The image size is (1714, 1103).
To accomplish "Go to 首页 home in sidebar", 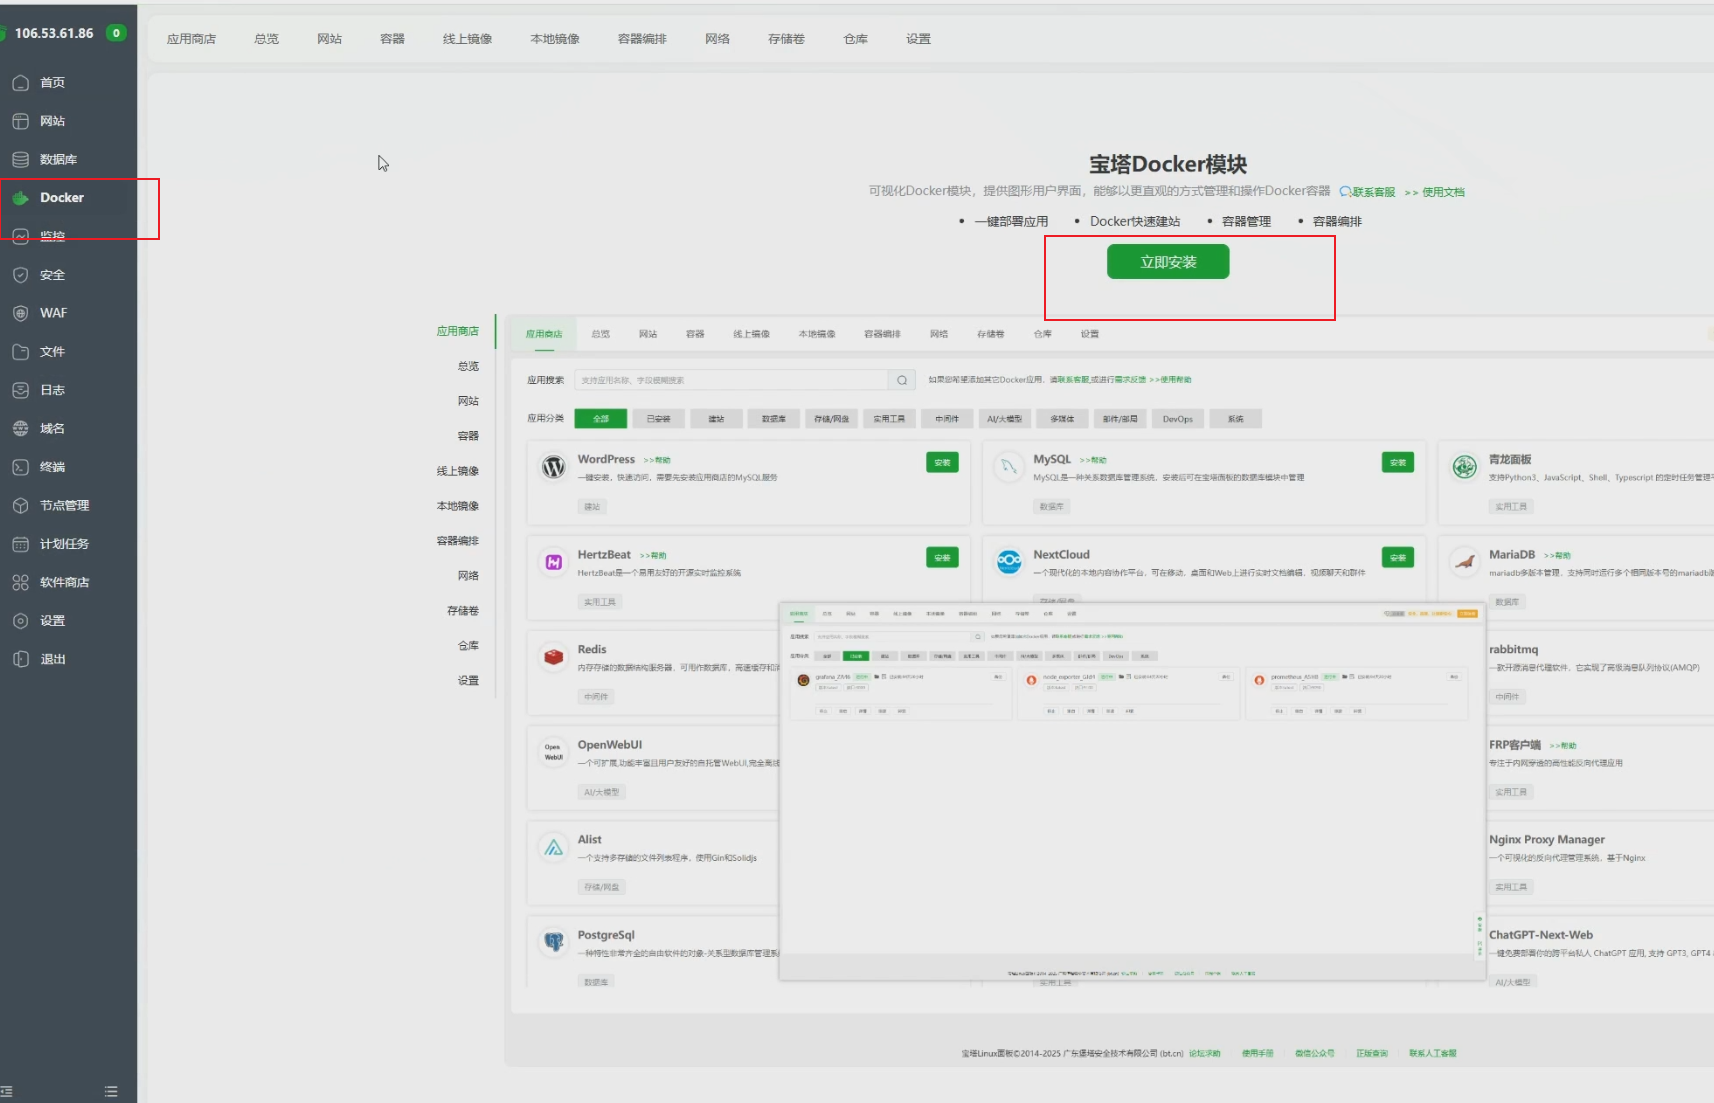I will click(x=52, y=83).
